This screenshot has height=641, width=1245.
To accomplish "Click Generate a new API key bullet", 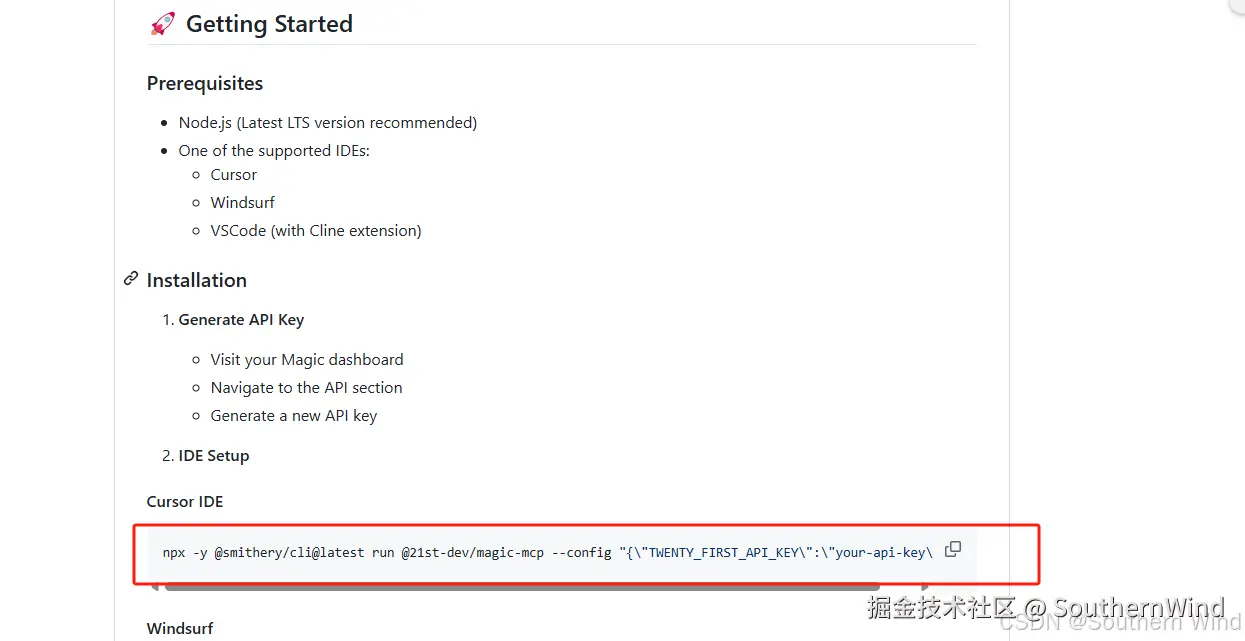I will click(294, 415).
